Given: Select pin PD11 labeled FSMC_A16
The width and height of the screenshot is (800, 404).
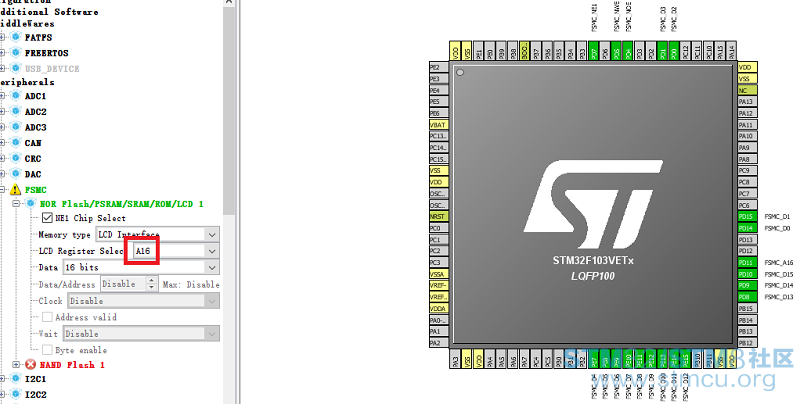Looking at the screenshot, I should [747, 263].
